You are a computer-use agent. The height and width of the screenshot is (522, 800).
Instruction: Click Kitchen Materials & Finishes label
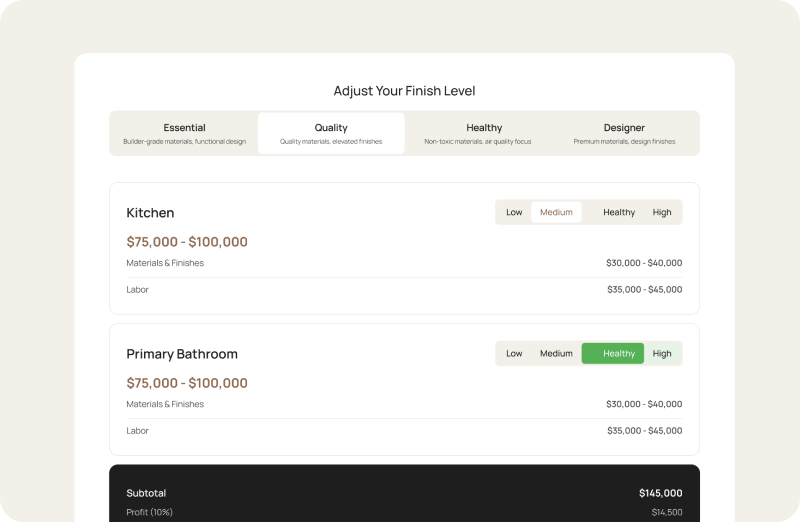click(165, 263)
